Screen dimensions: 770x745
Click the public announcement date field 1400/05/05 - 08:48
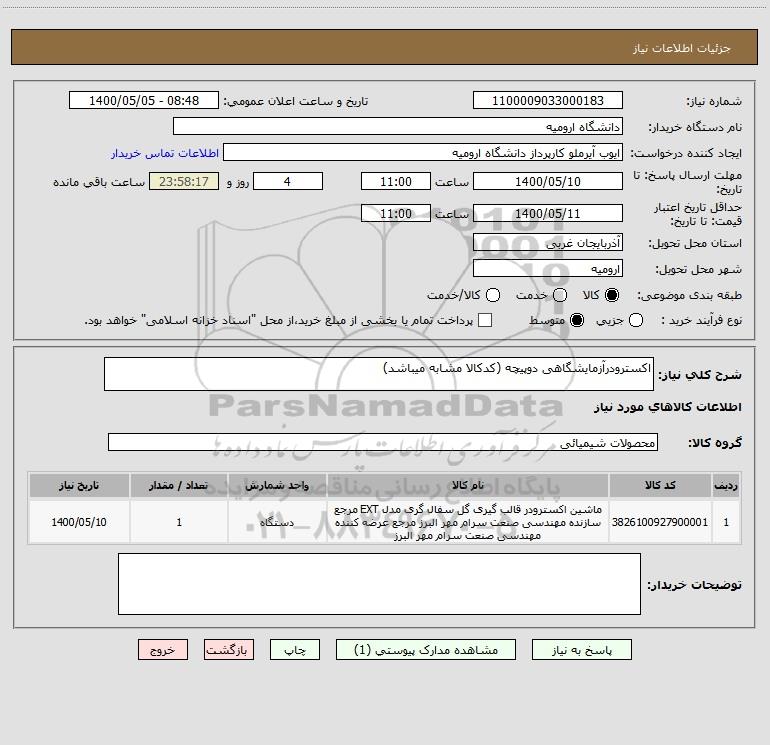coord(144,101)
